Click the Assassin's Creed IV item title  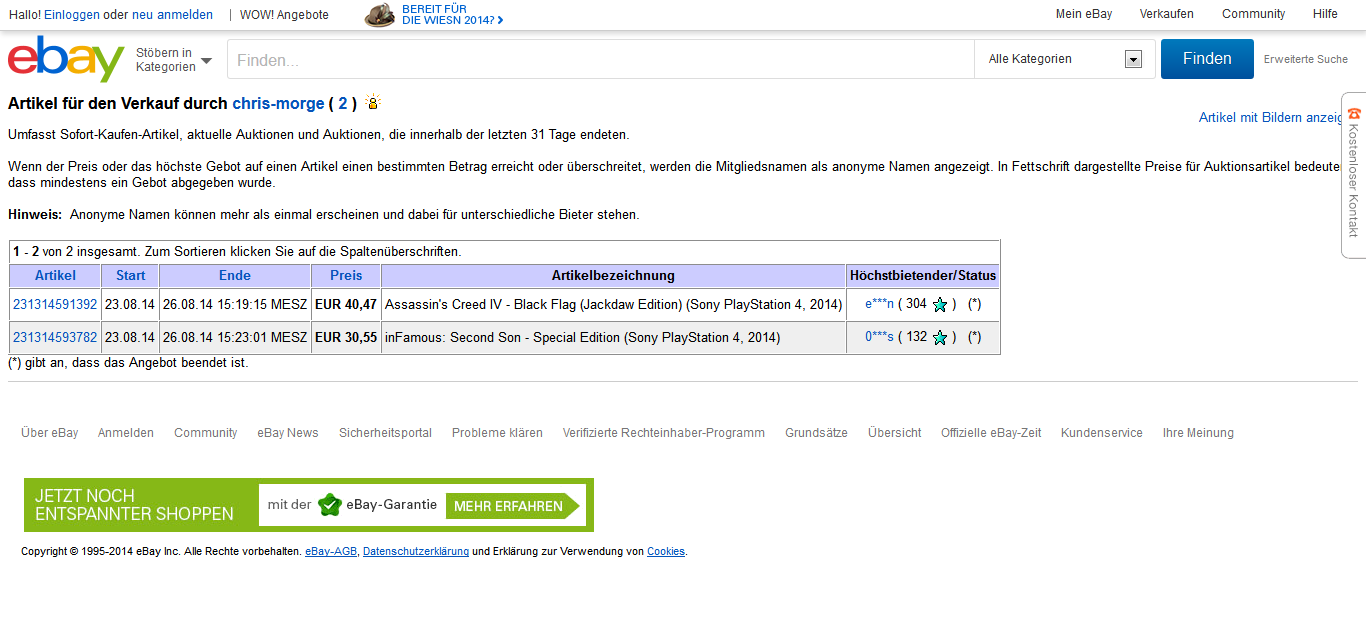tap(614, 305)
